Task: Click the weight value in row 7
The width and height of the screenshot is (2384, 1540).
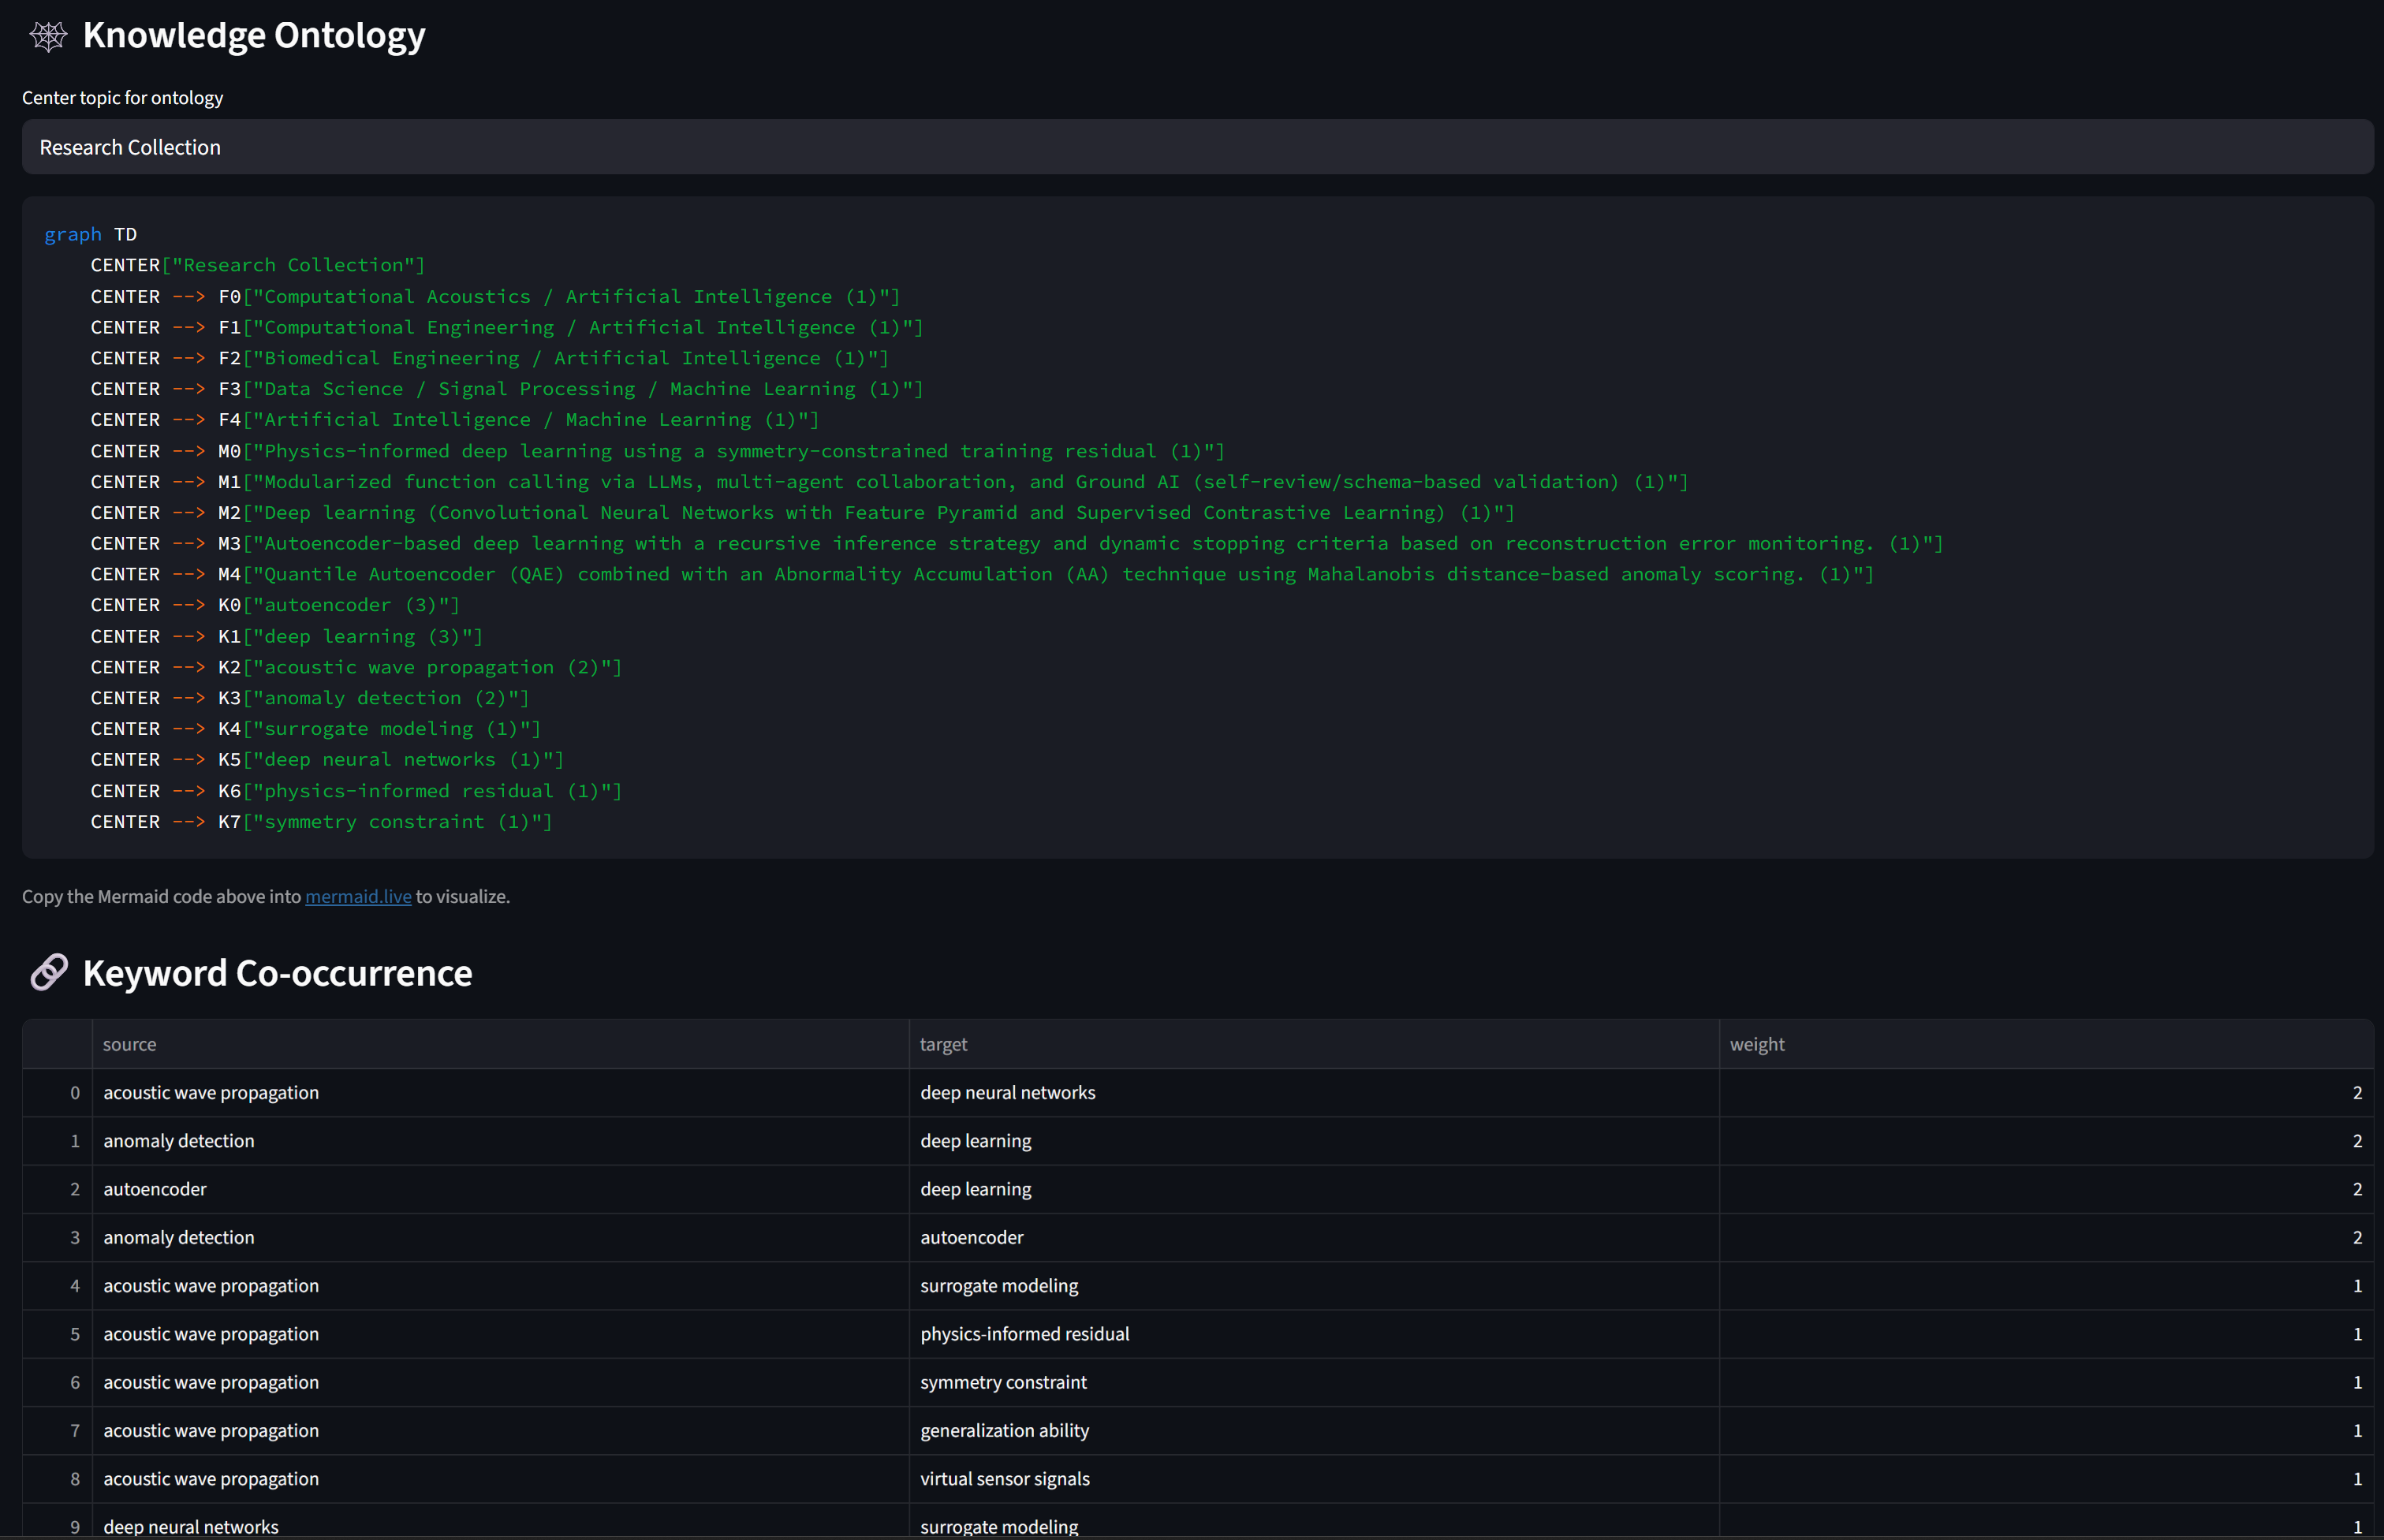Action: click(2046, 1431)
